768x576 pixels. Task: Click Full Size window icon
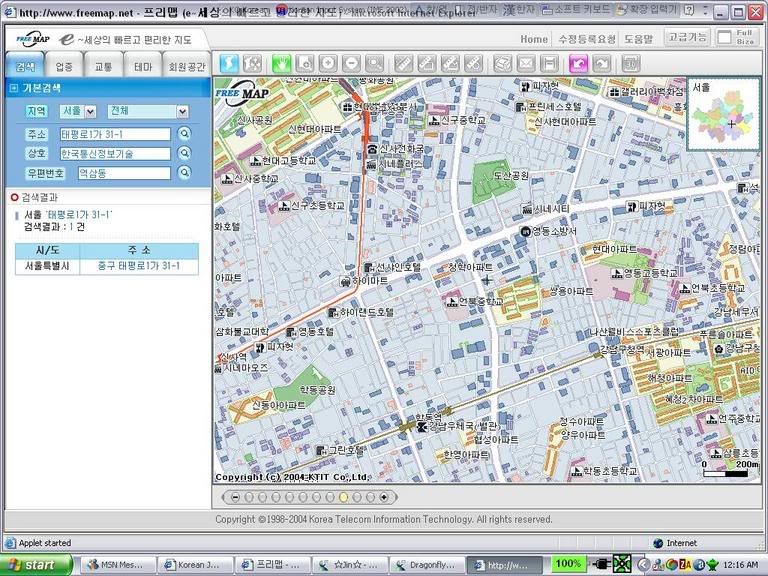pyautogui.click(x=737, y=37)
